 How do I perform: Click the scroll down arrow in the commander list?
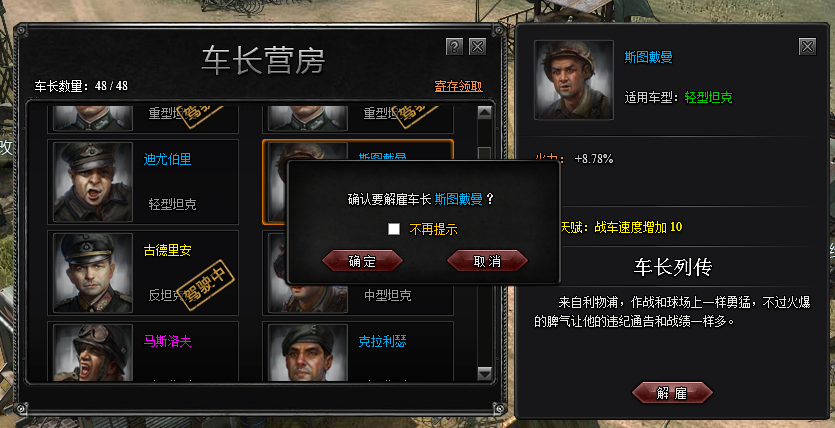pyautogui.click(x=484, y=373)
